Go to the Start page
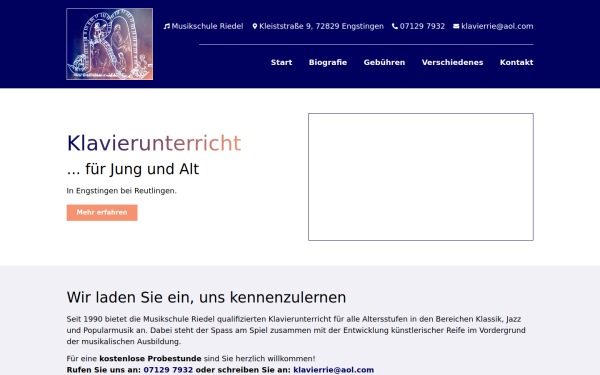600x375 pixels. coord(281,62)
